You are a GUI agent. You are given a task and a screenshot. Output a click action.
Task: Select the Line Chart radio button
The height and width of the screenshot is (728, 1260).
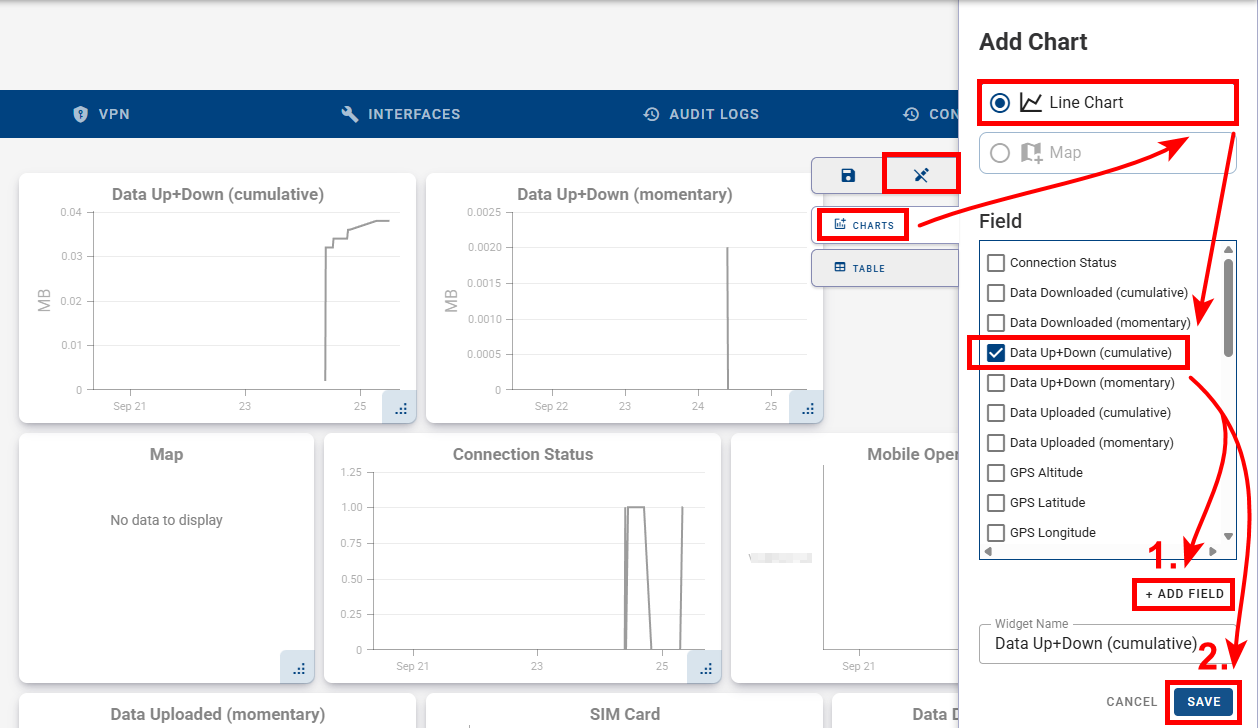tap(1000, 102)
